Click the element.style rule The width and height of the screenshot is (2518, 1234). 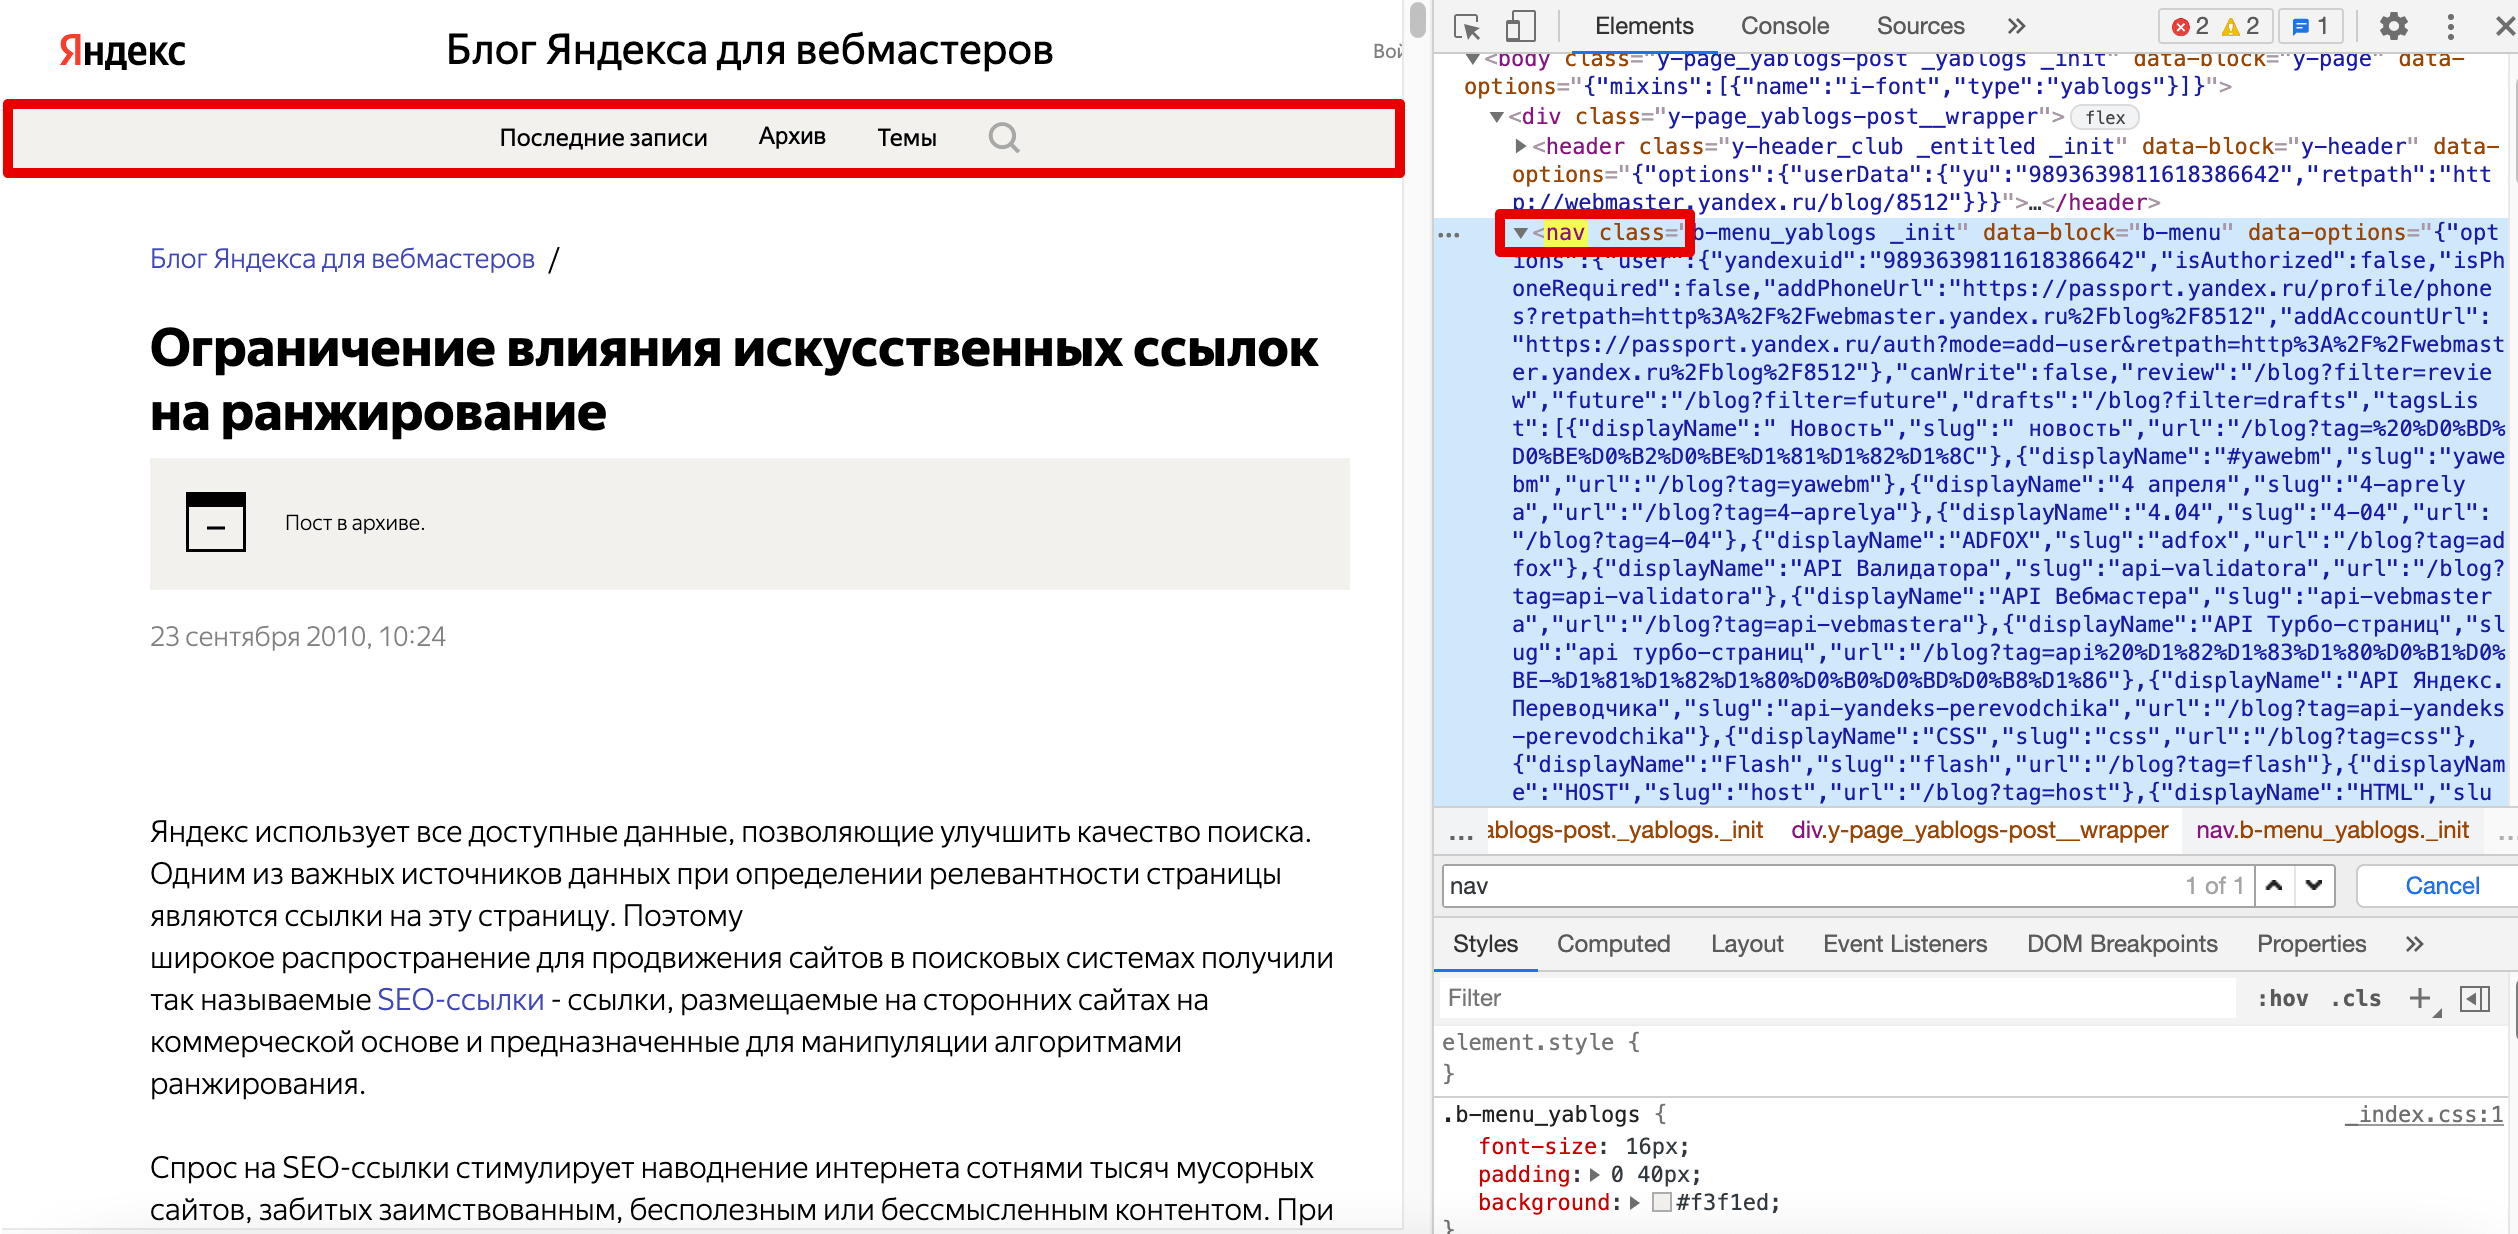(1527, 1043)
